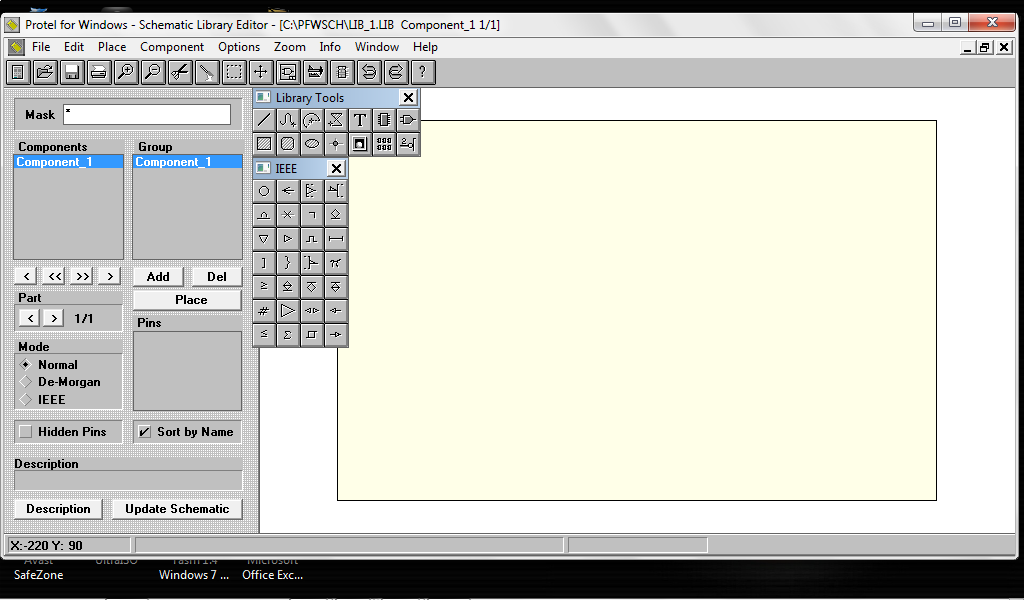Viewport: 1024px width, 600px height.
Task: Open a library file using the Open icon
Action: (44, 71)
